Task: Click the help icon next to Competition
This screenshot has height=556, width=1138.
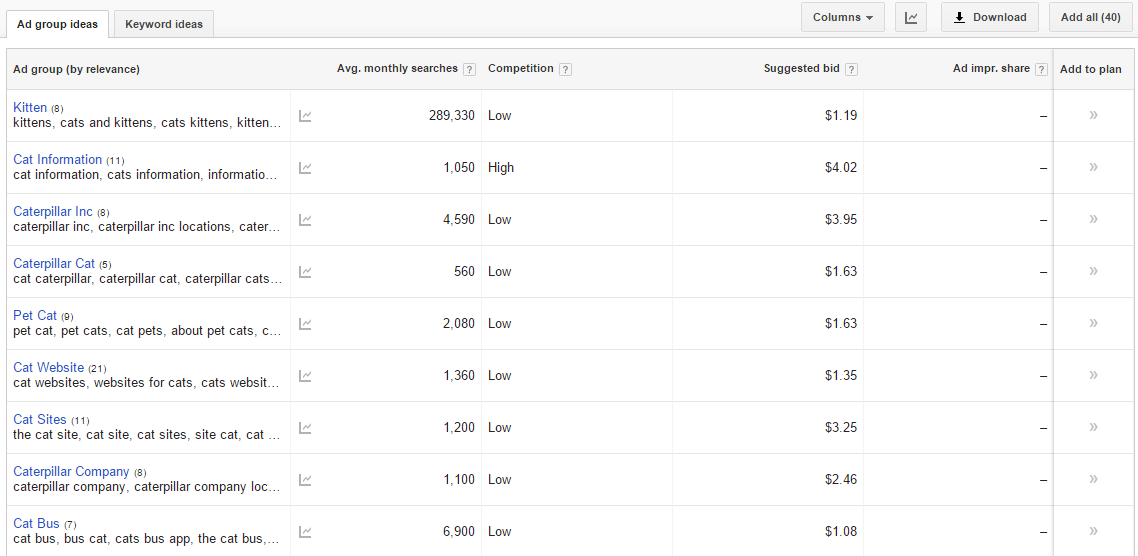Action: (x=565, y=69)
